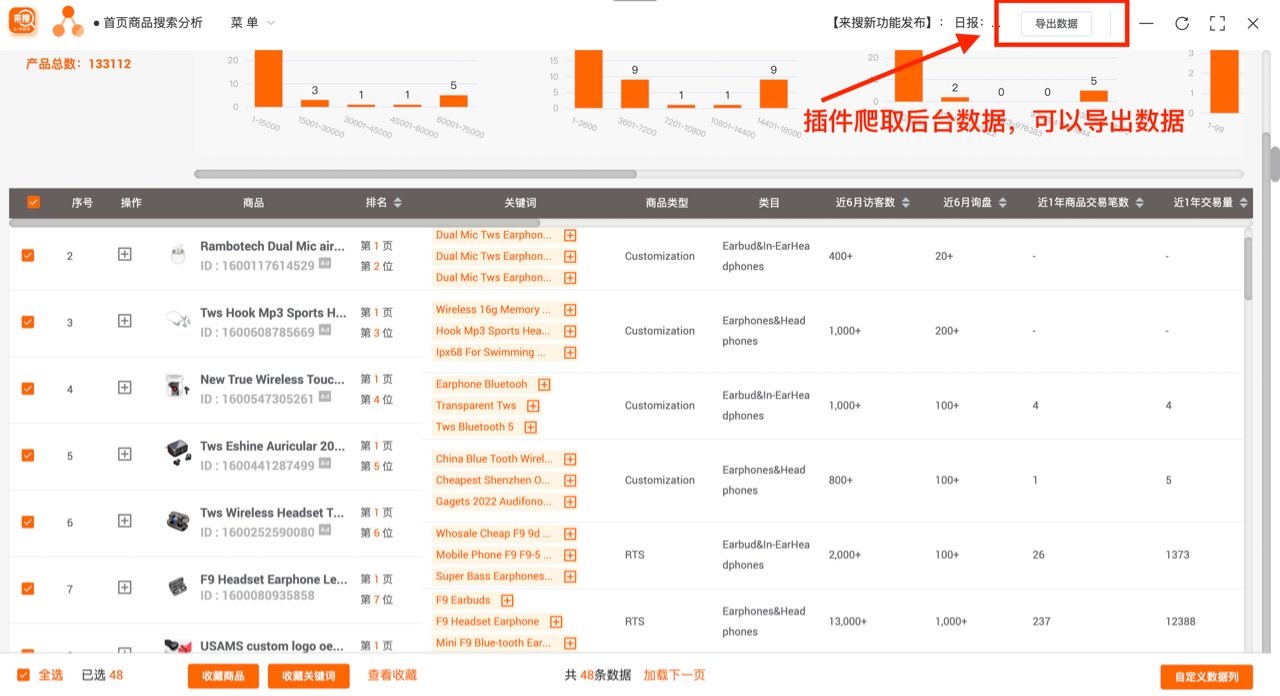The height and width of the screenshot is (696, 1280).
Task: Open 查看收藏 link
Action: pos(392,675)
